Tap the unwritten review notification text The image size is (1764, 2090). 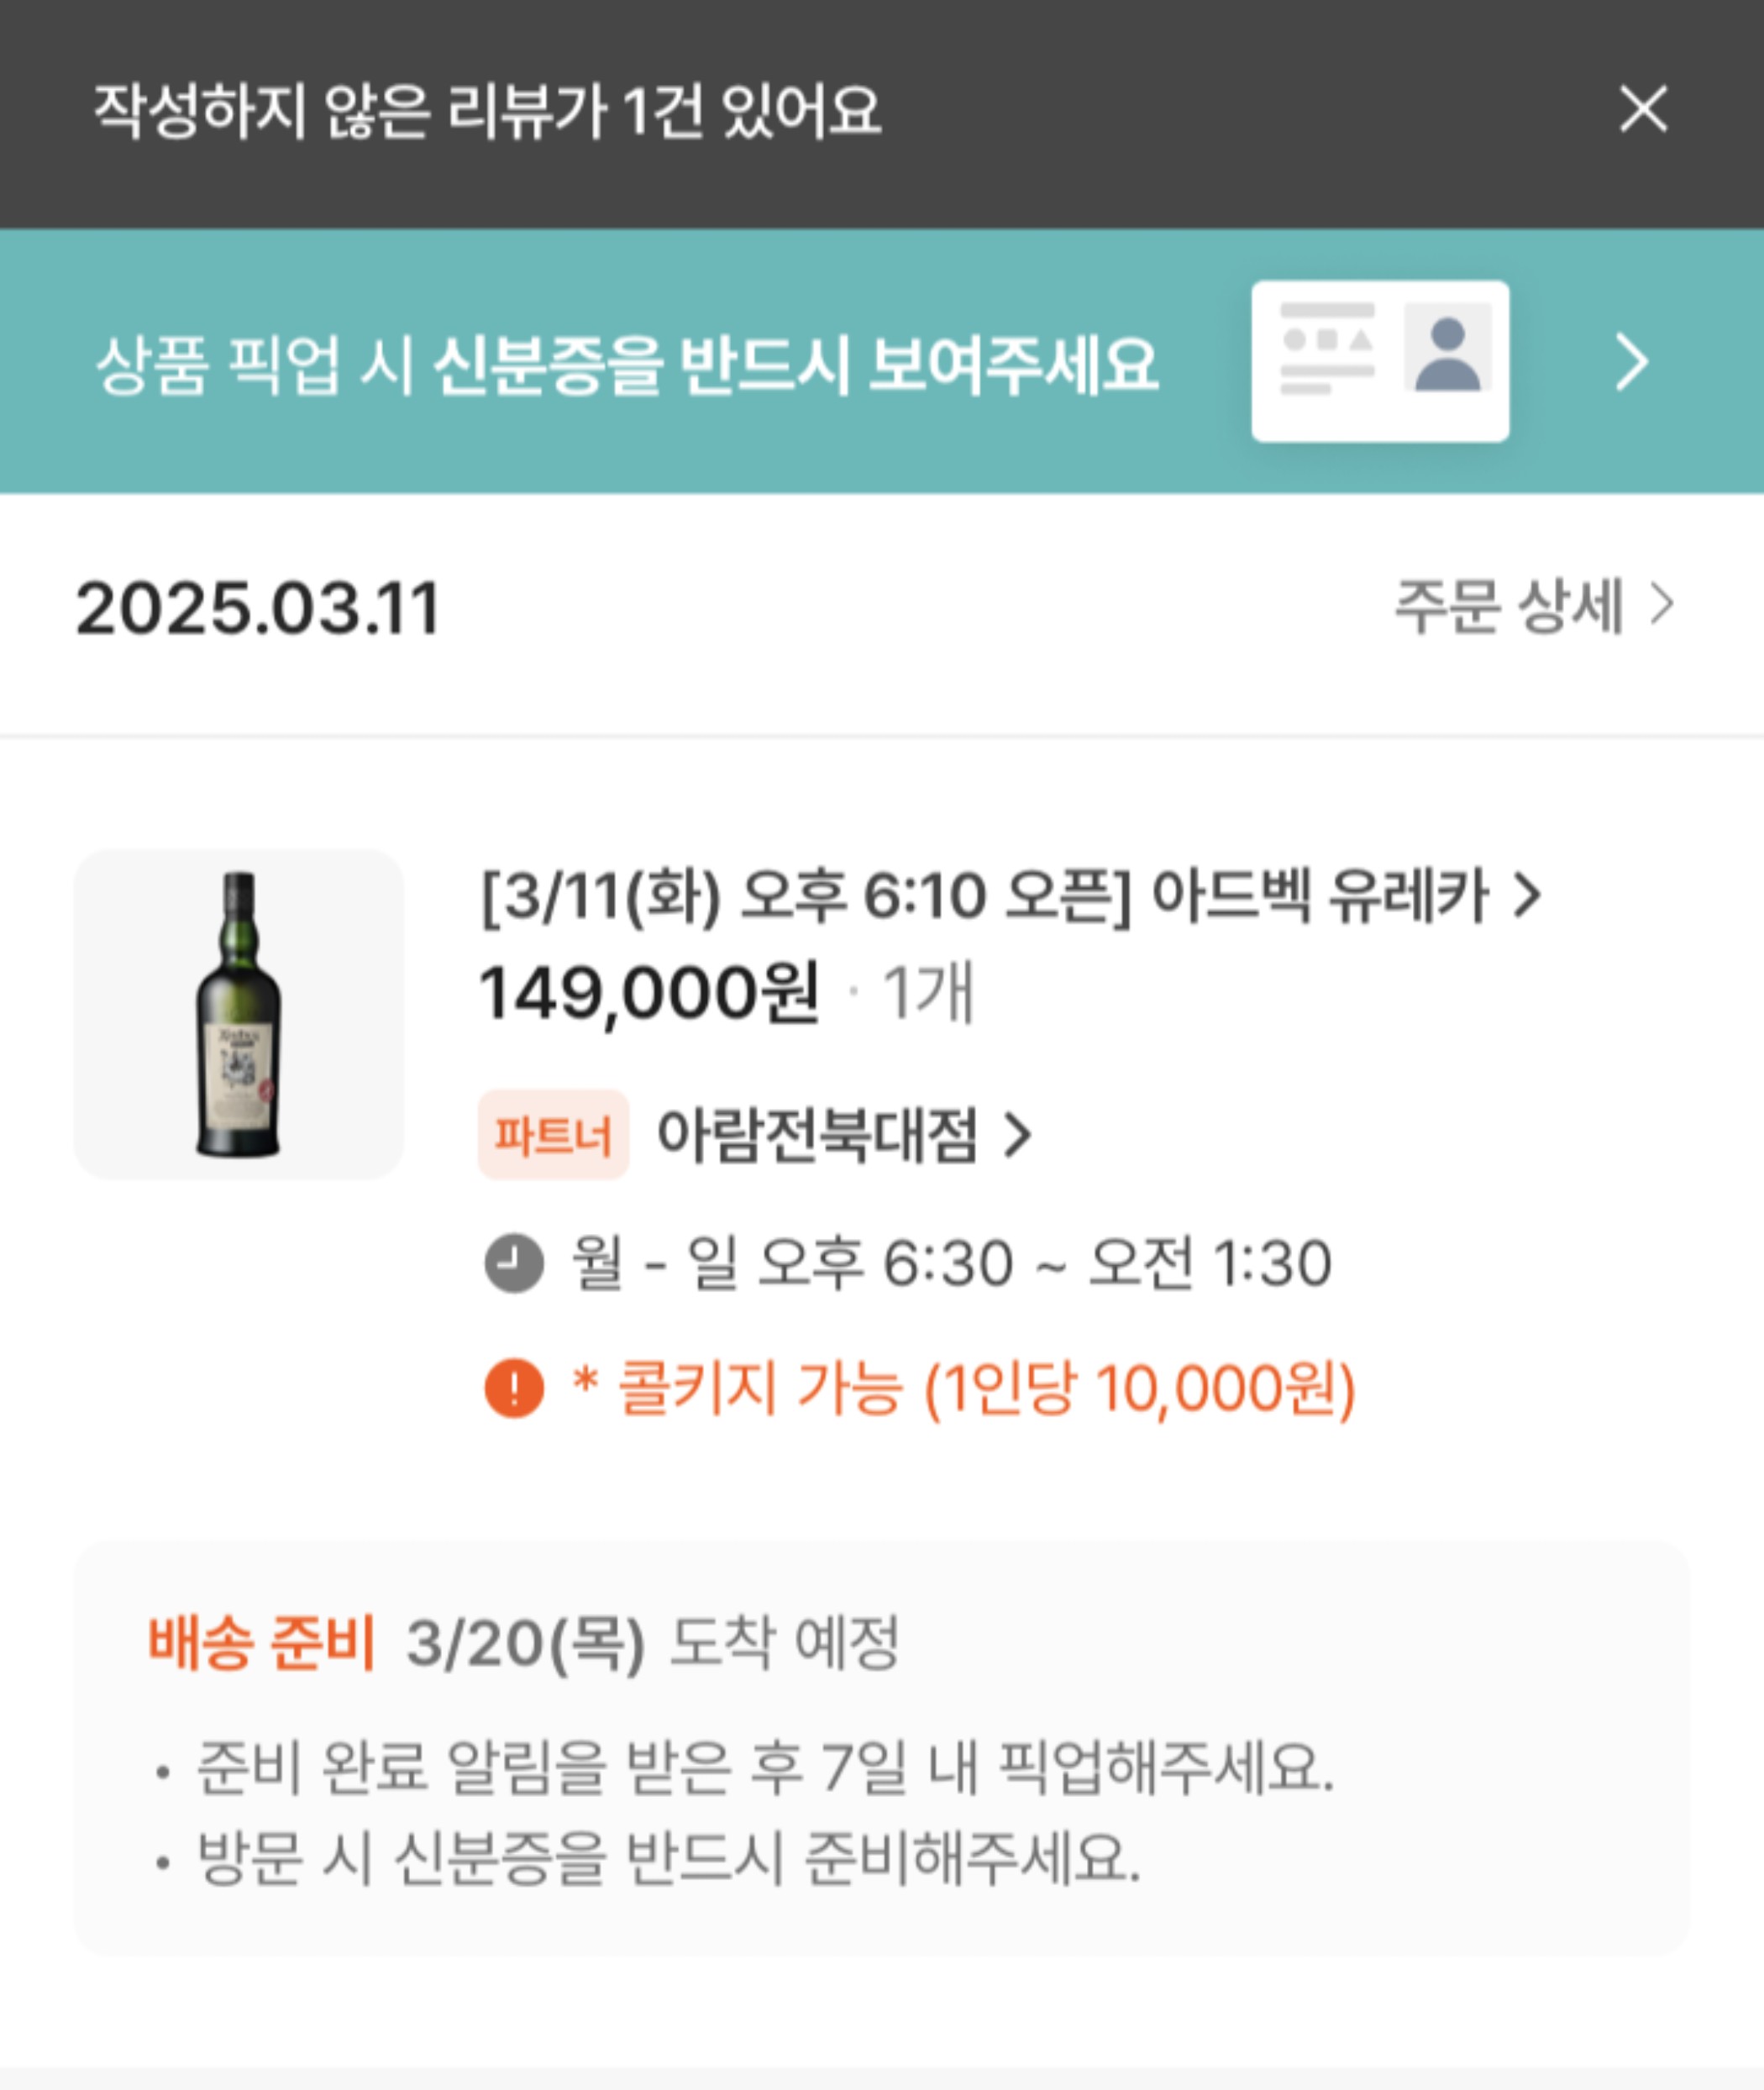(x=487, y=110)
